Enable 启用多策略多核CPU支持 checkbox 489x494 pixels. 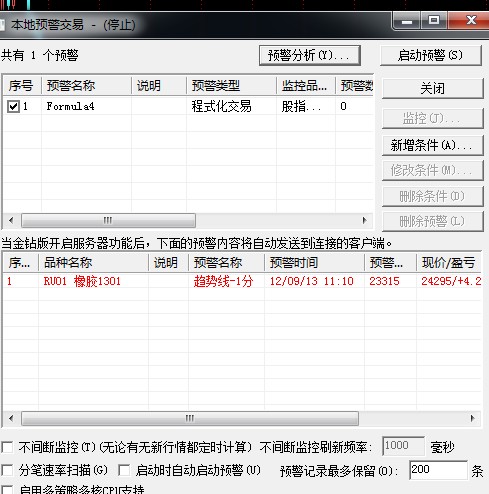pyautogui.click(x=7, y=490)
